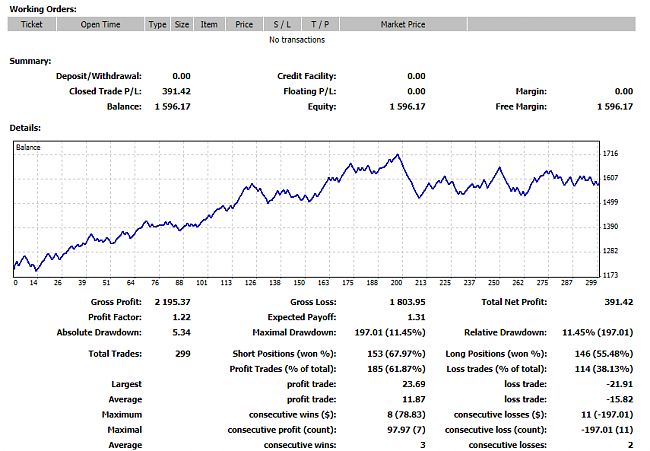Click the Type column header

coord(157,24)
